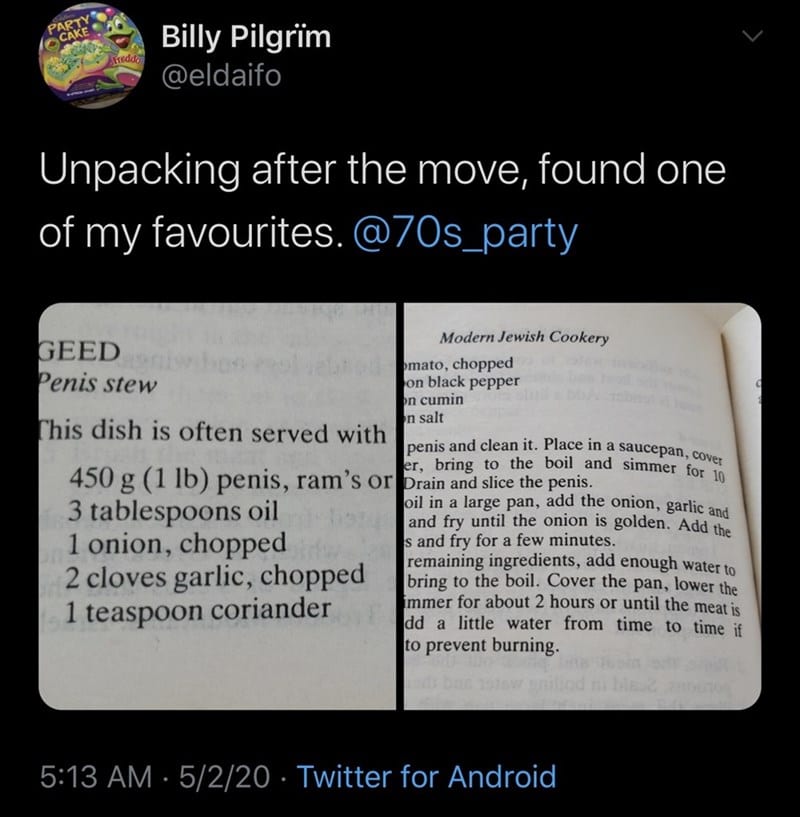
Task: Click the "GEED" recipe heading
Action: click(80, 351)
